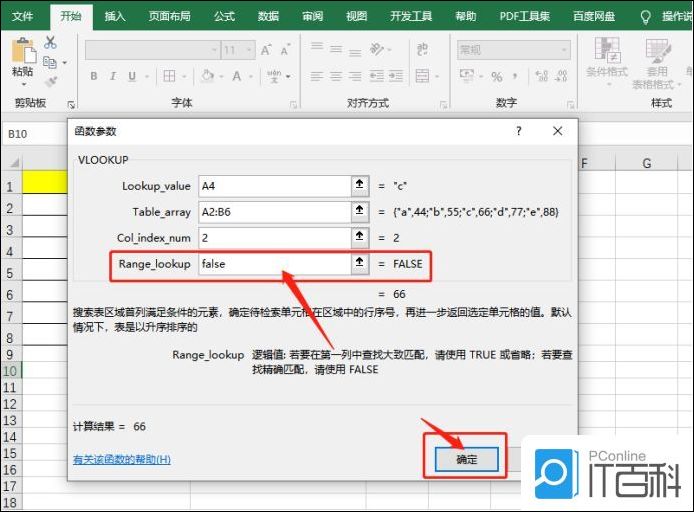Click Increase Decimal icon
This screenshot has width=694, height=512.
(542, 76)
